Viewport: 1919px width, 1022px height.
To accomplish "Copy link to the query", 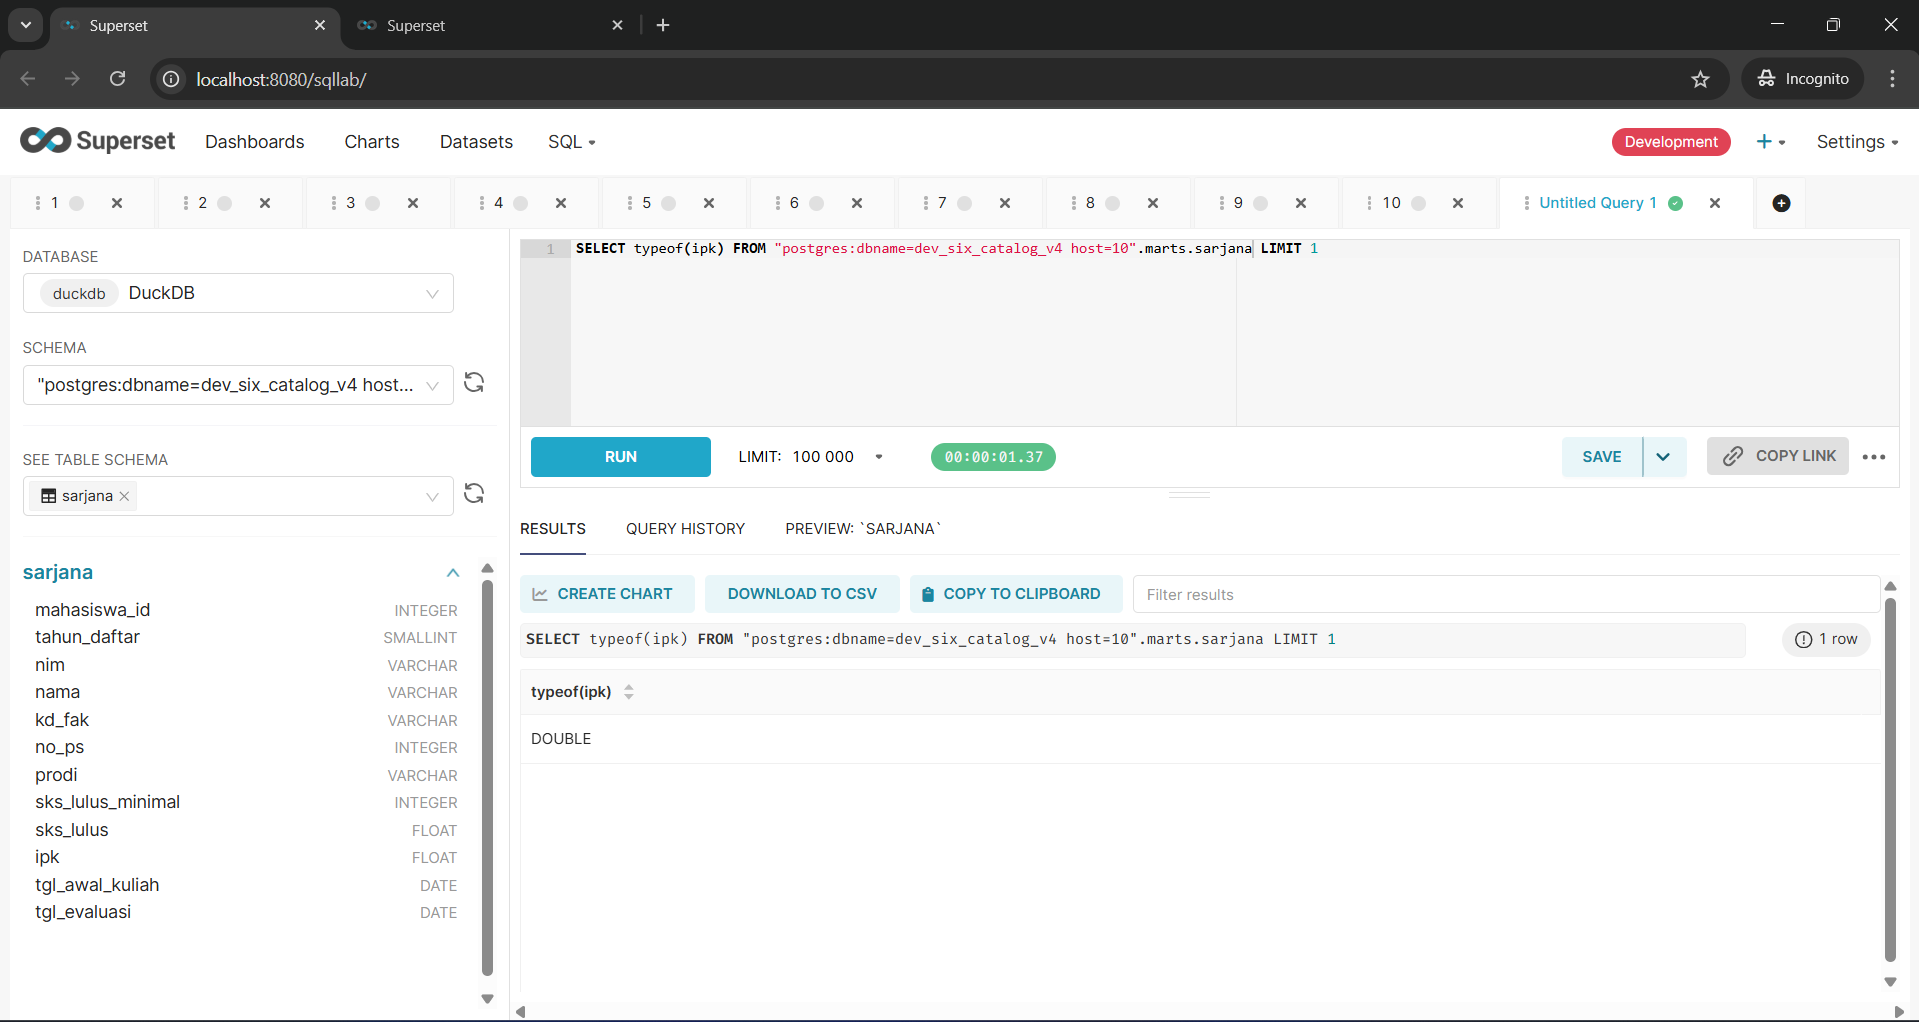I will (x=1778, y=456).
